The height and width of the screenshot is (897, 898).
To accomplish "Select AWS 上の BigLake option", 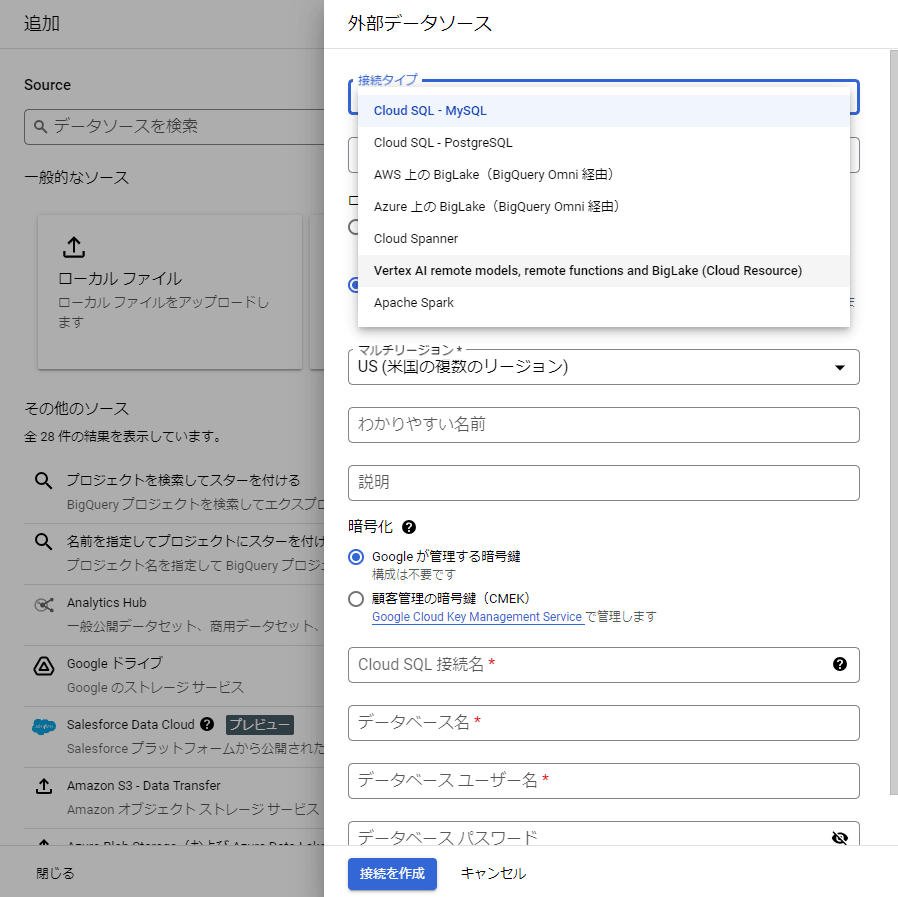I will coord(603,175).
